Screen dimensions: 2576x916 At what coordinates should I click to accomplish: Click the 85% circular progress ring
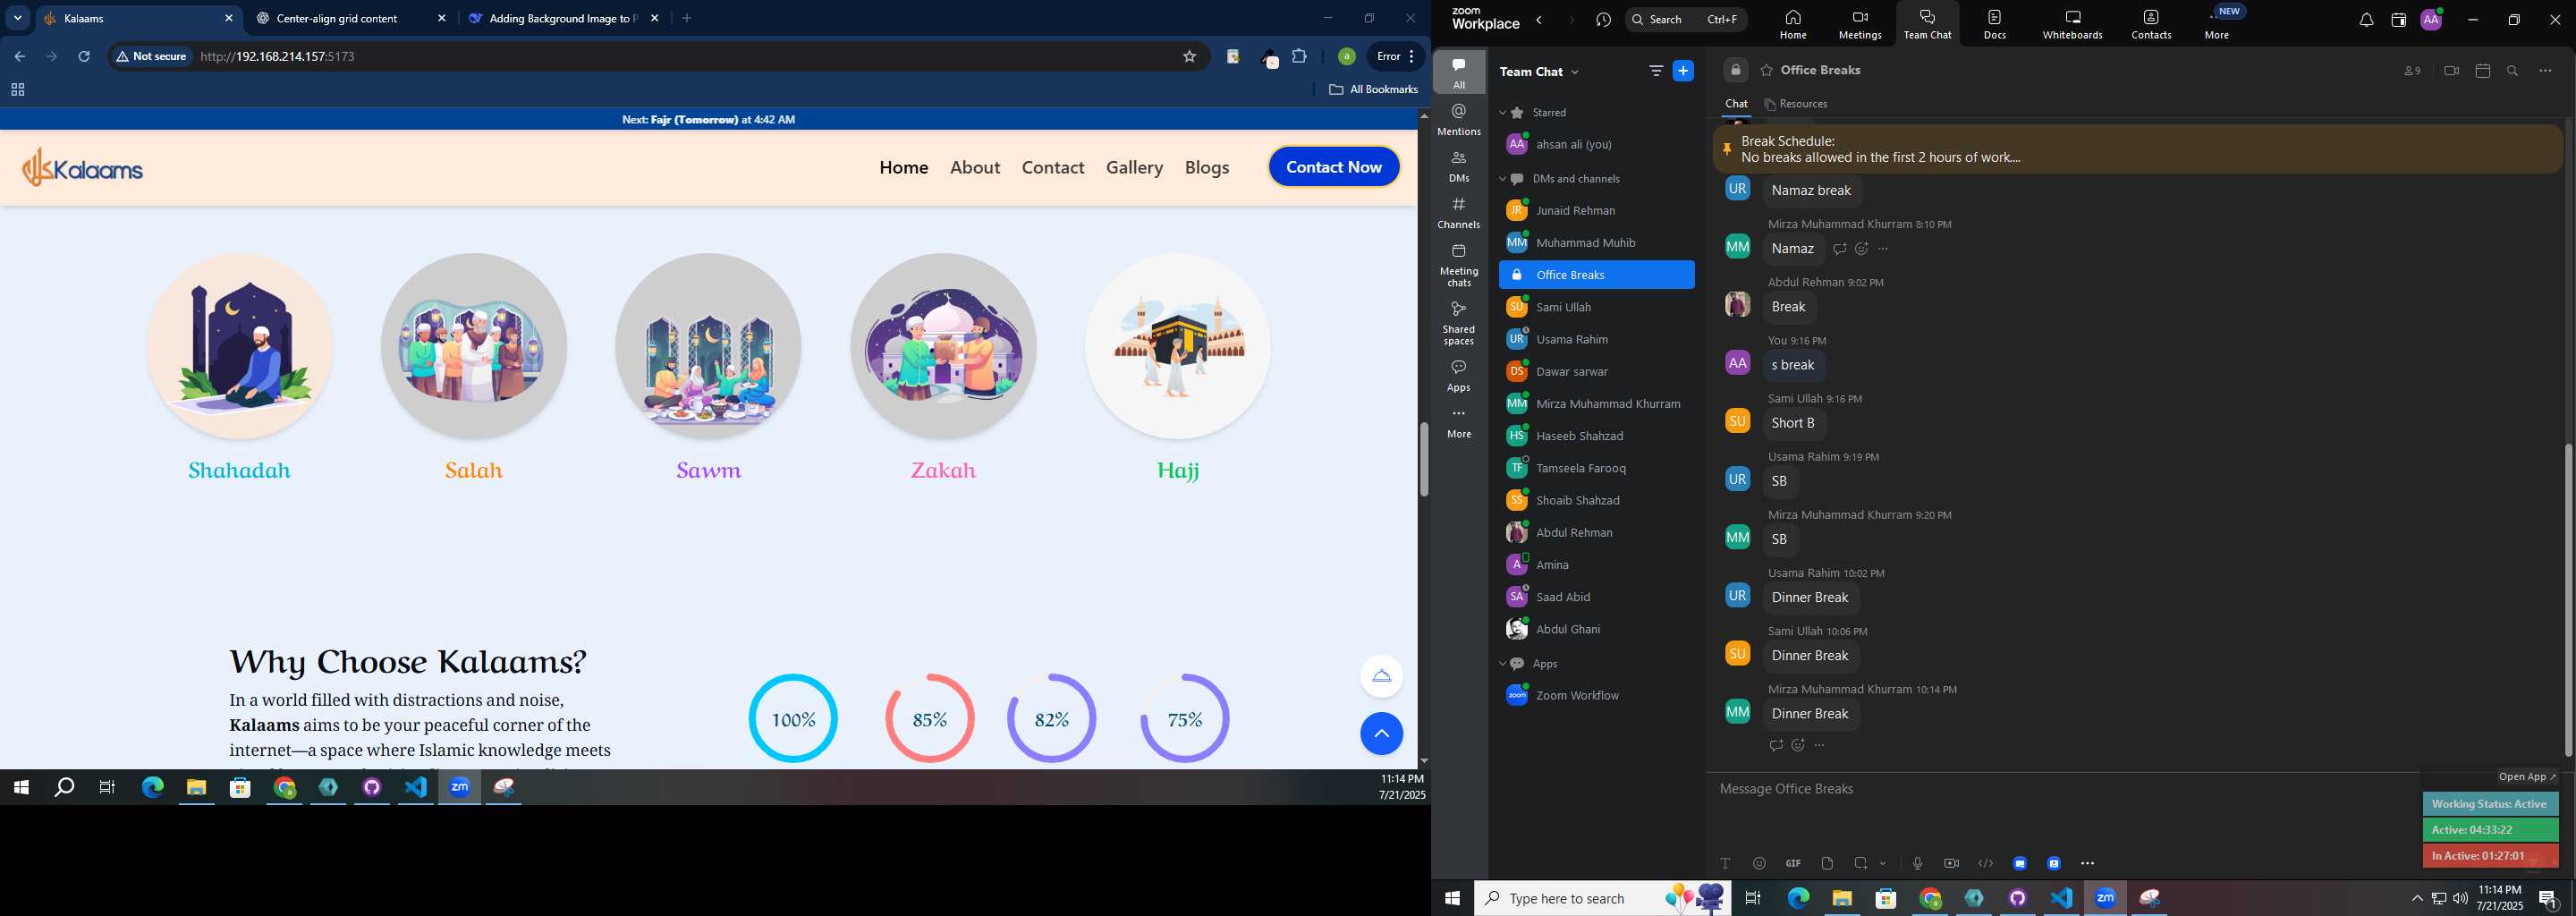(930, 719)
